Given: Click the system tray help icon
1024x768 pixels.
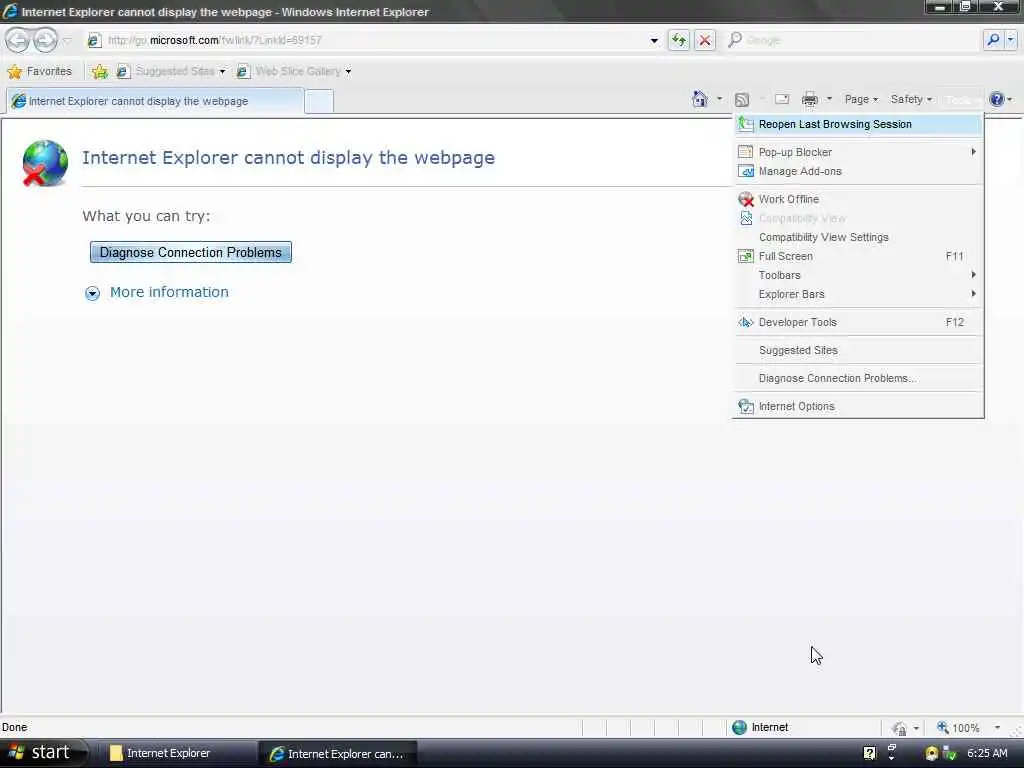Looking at the screenshot, I should pyautogui.click(x=869, y=753).
